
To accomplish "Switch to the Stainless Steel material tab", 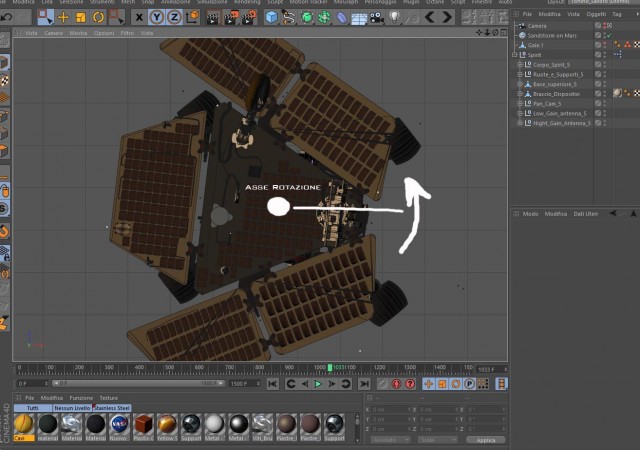I will [112, 408].
